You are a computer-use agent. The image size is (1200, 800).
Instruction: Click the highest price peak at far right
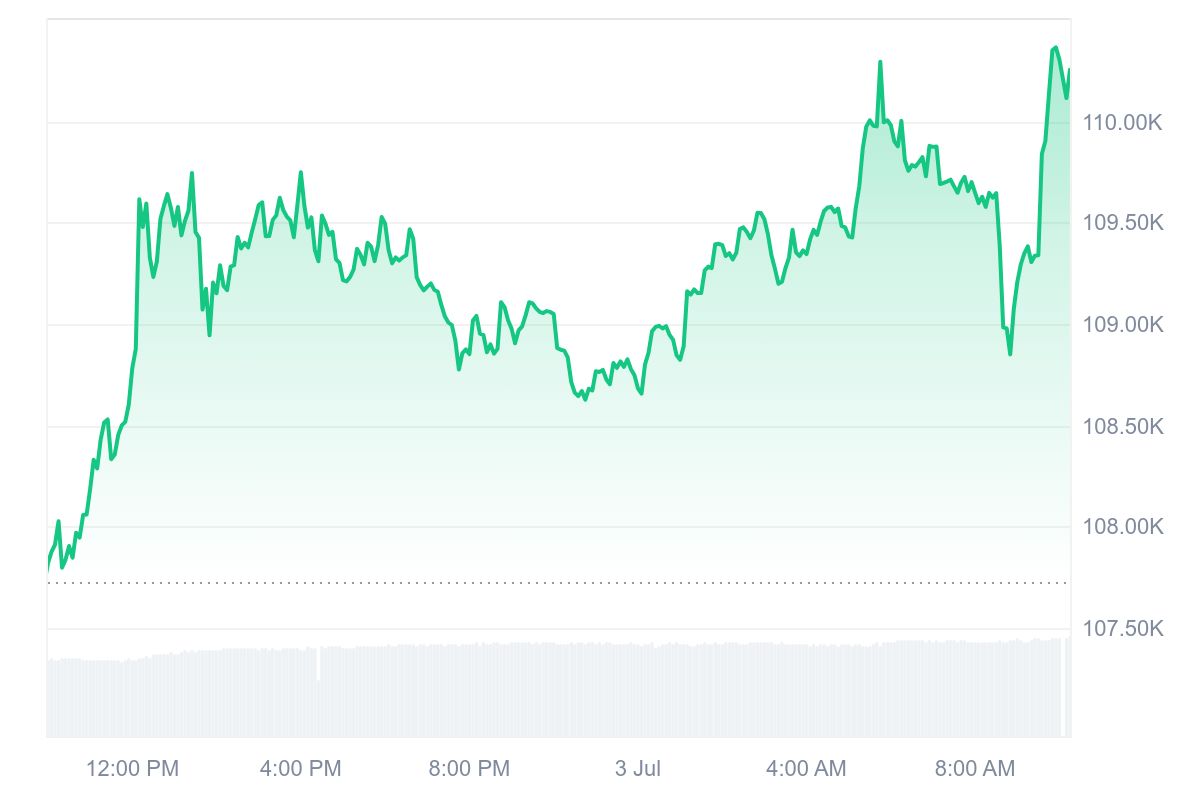(x=1055, y=47)
